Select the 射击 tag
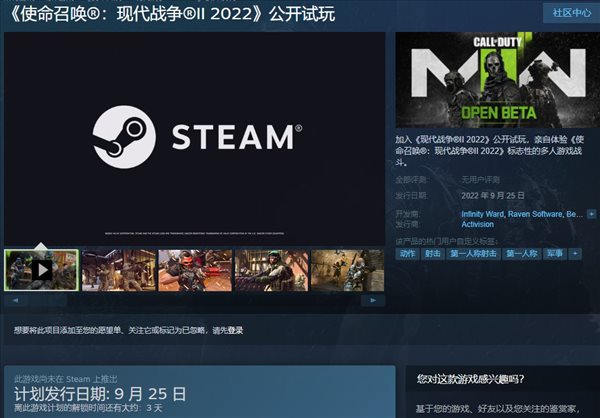Image resolution: width=600 pixels, height=418 pixels. (x=433, y=253)
